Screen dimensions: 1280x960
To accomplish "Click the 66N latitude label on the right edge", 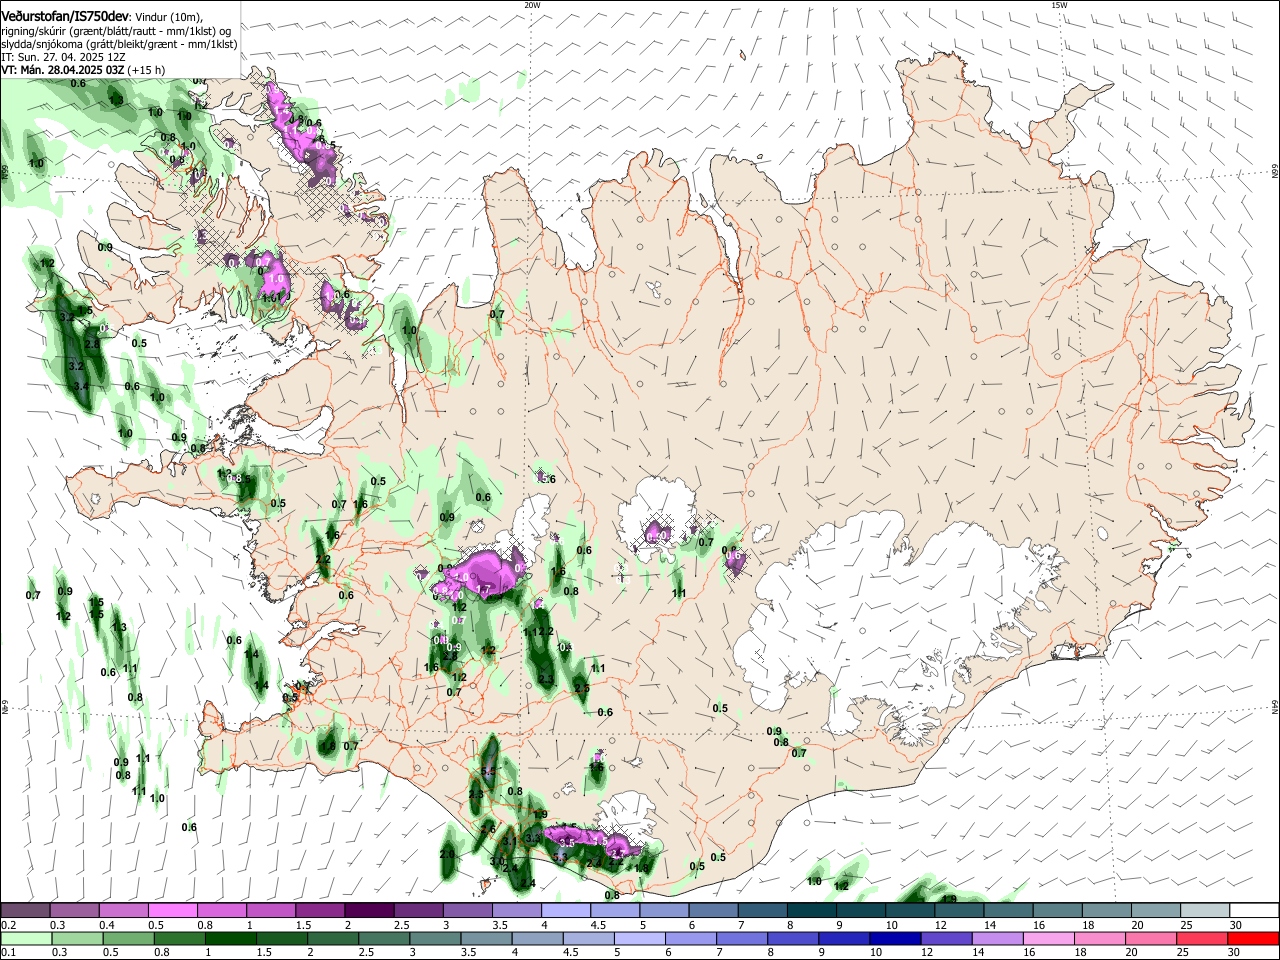I will pos(1275,172).
